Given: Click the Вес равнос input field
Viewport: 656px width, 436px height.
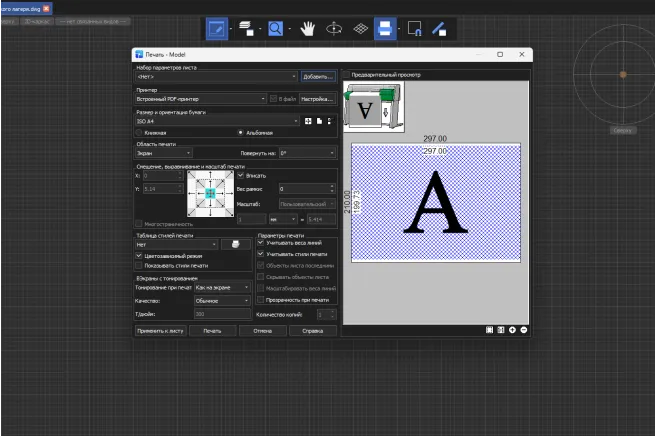Looking at the screenshot, I should coord(305,188).
